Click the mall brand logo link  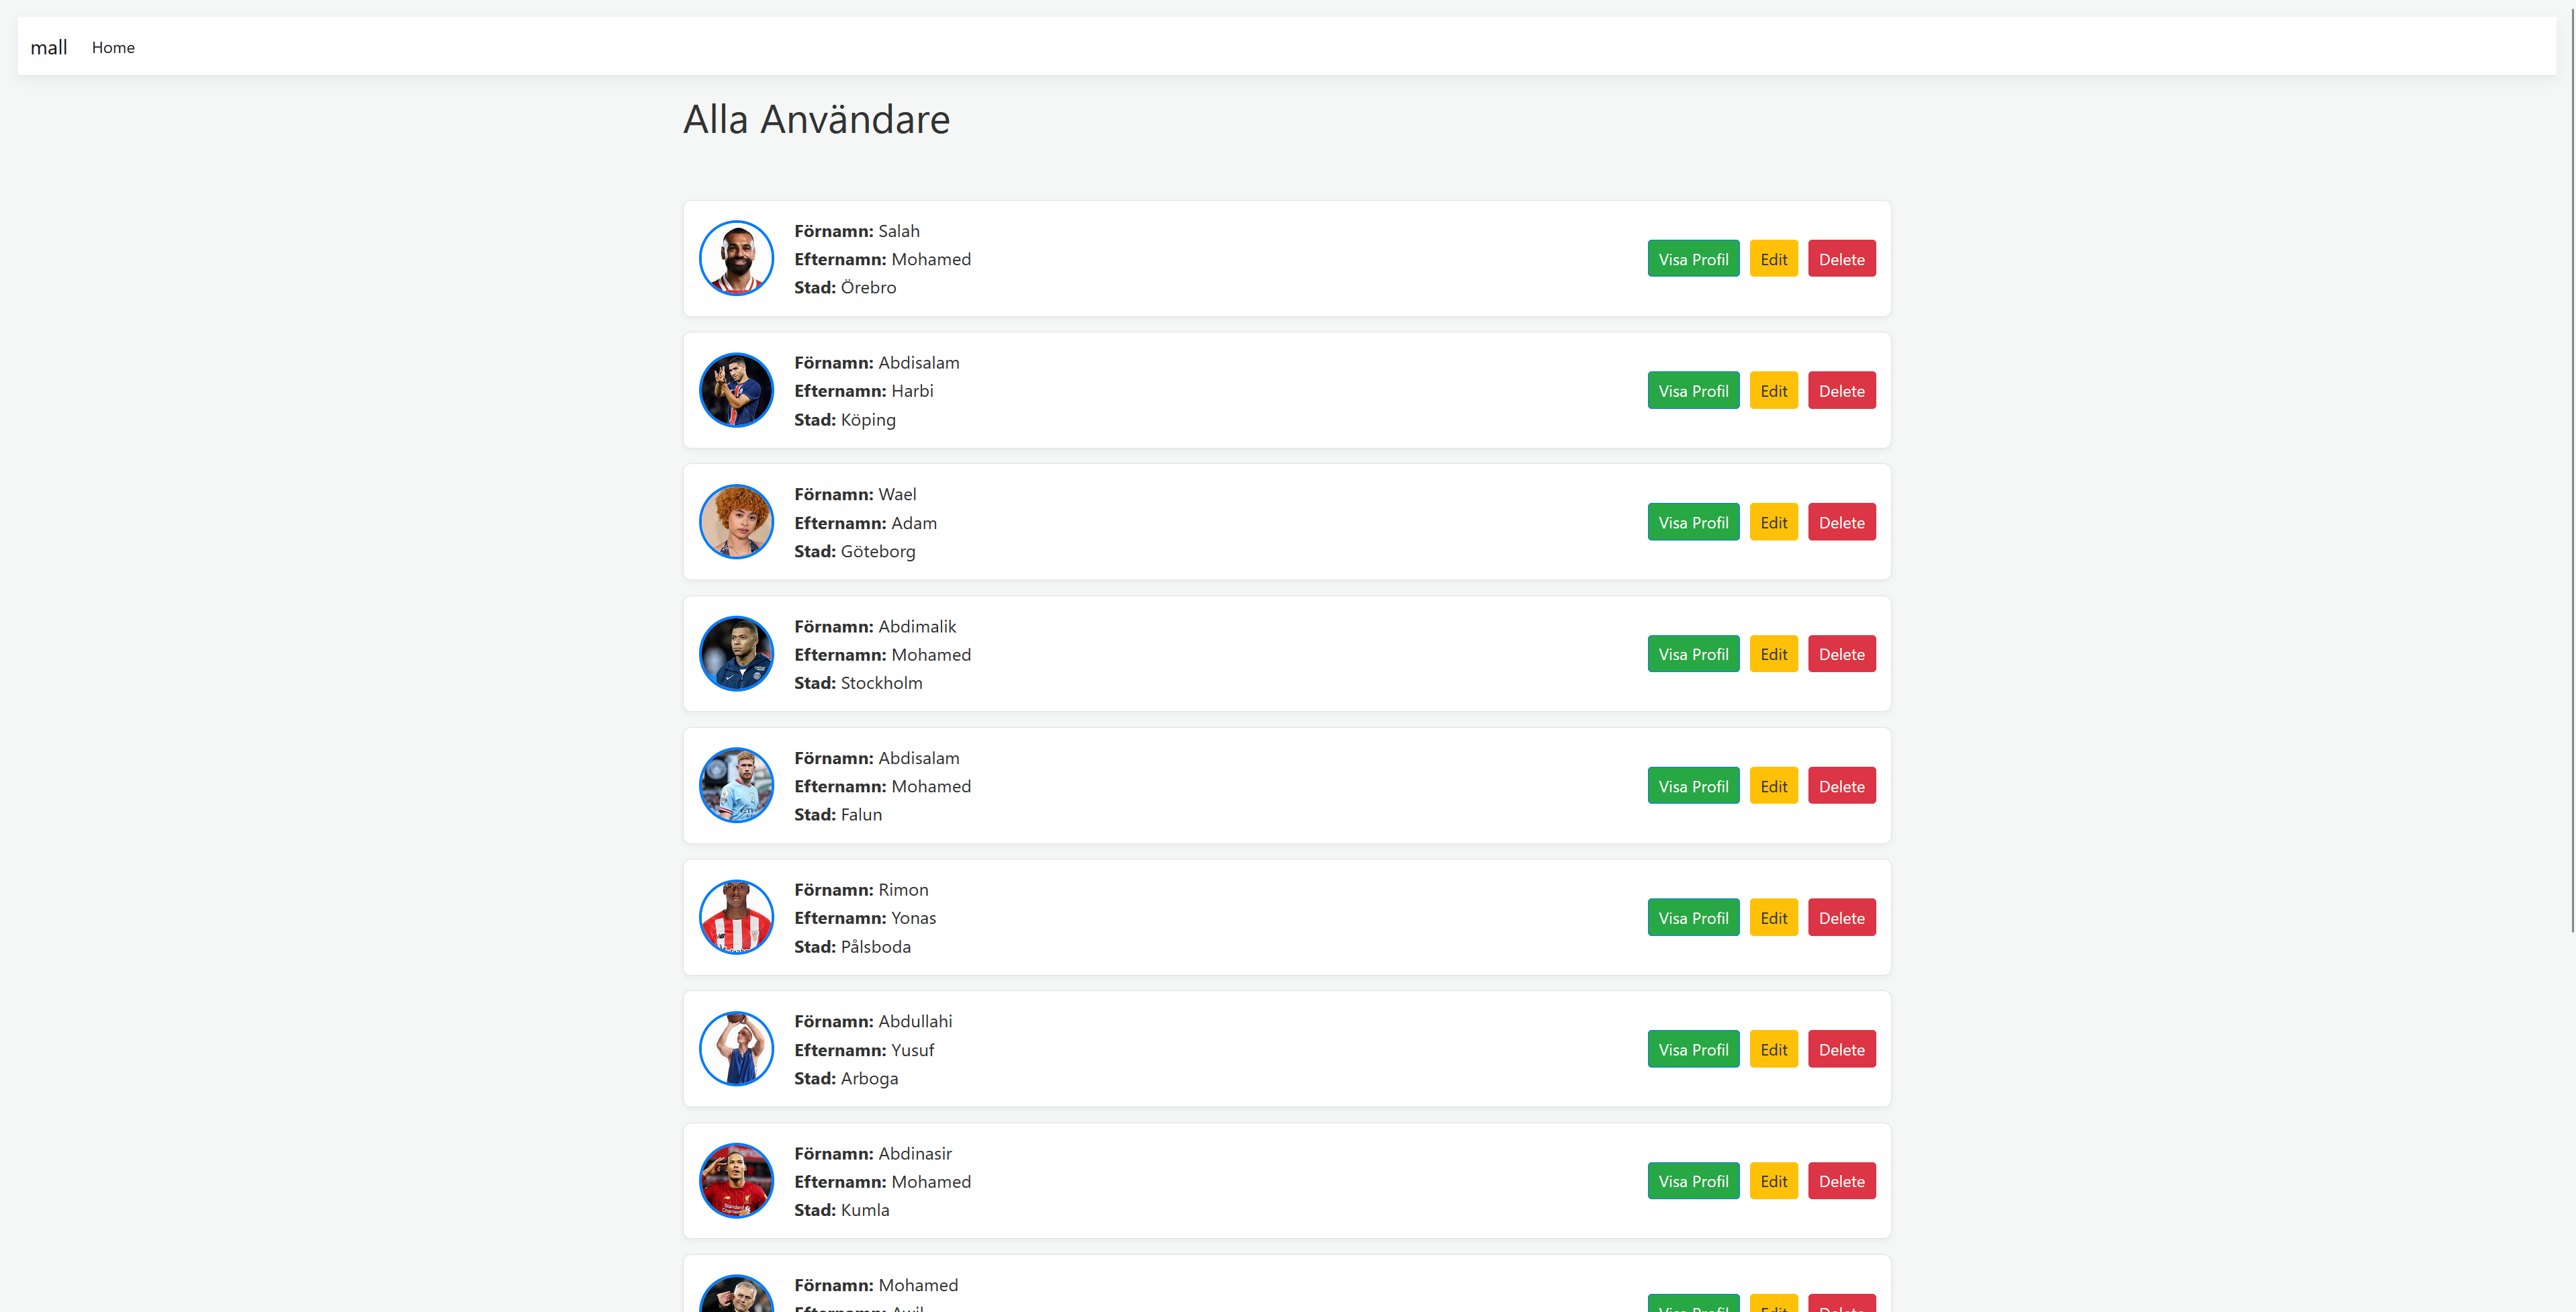click(49, 47)
